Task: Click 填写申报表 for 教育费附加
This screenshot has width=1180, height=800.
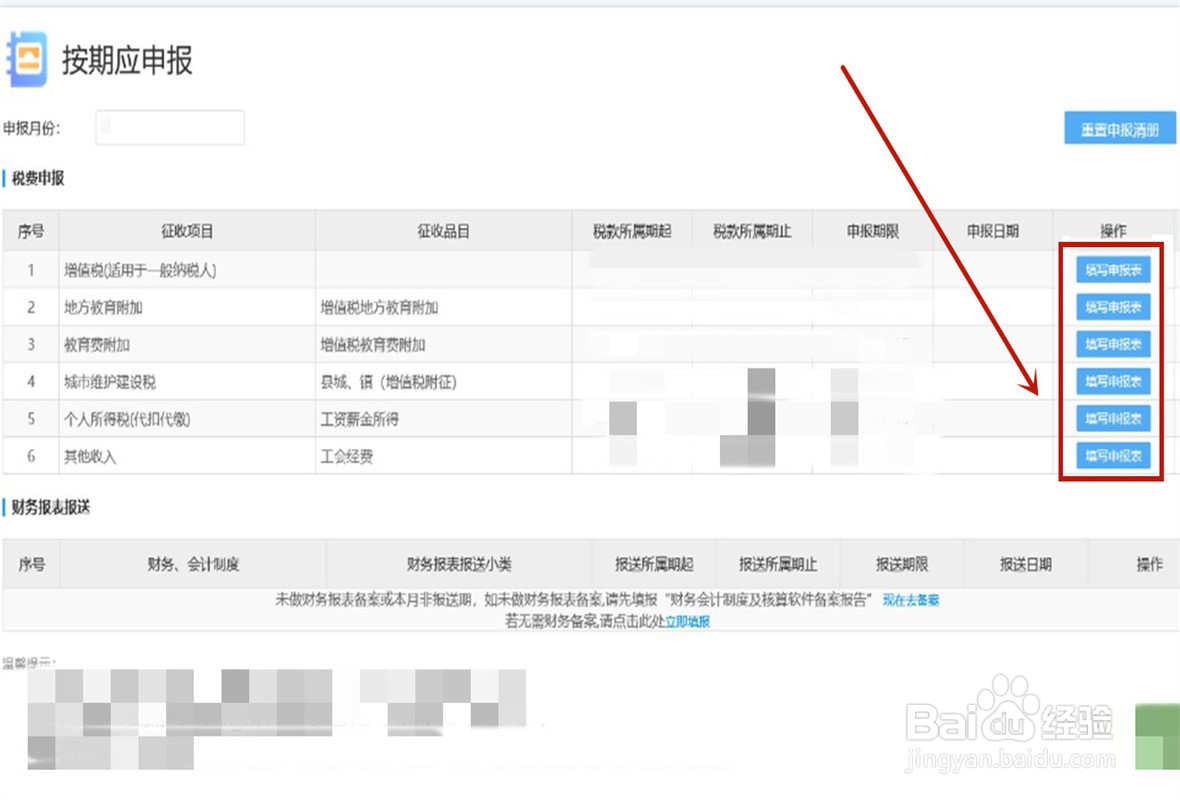Action: 1112,344
